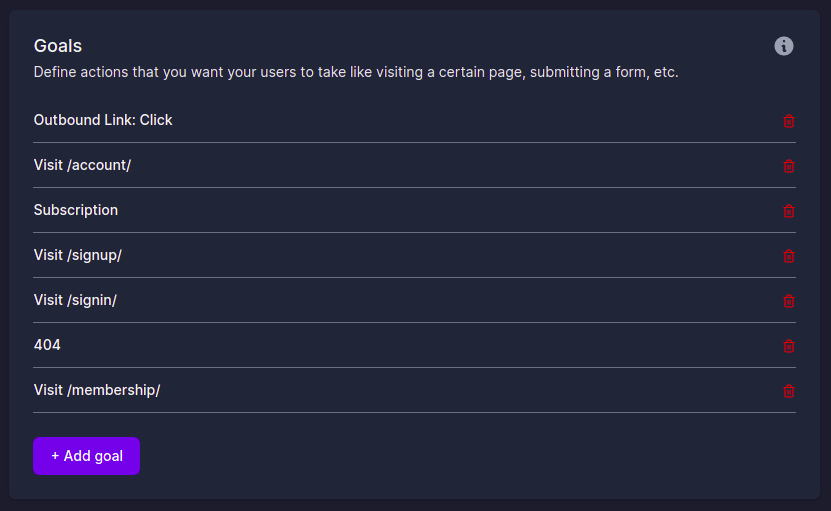Viewport: 831px width, 511px height.
Task: Click the + Add goal button
Action: coord(86,456)
